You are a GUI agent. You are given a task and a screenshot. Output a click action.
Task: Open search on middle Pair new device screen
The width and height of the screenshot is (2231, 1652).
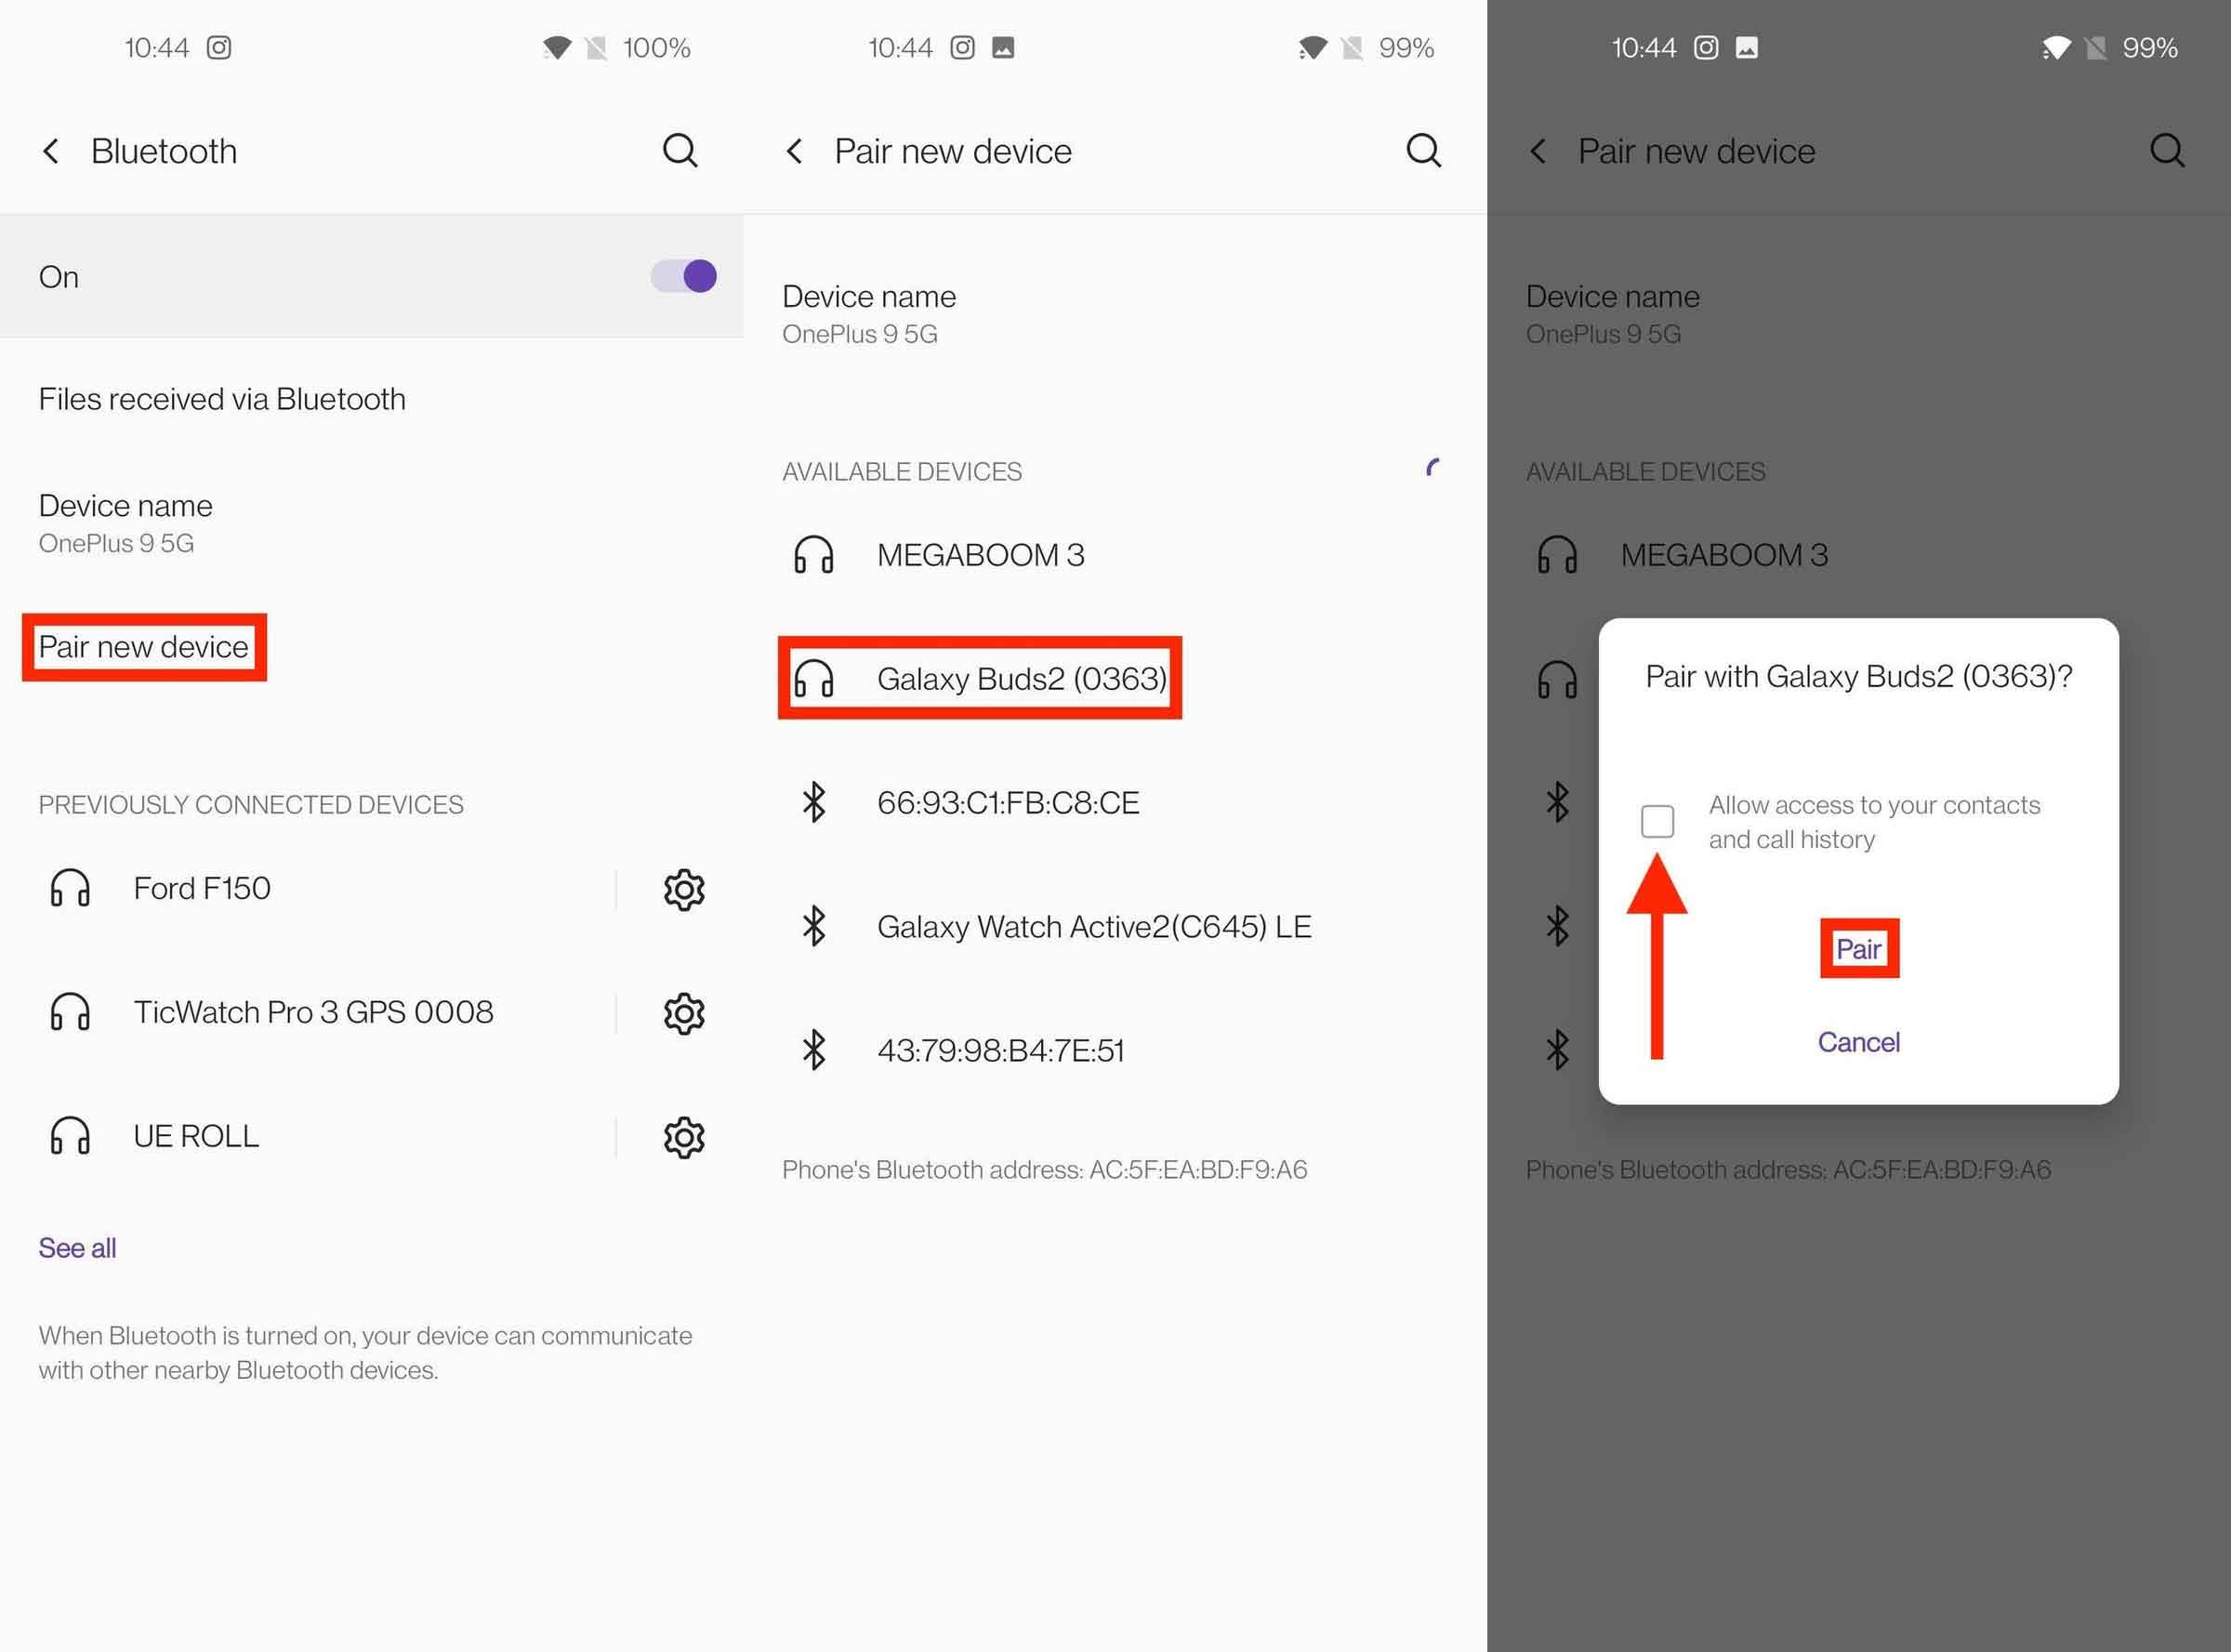pyautogui.click(x=1424, y=151)
